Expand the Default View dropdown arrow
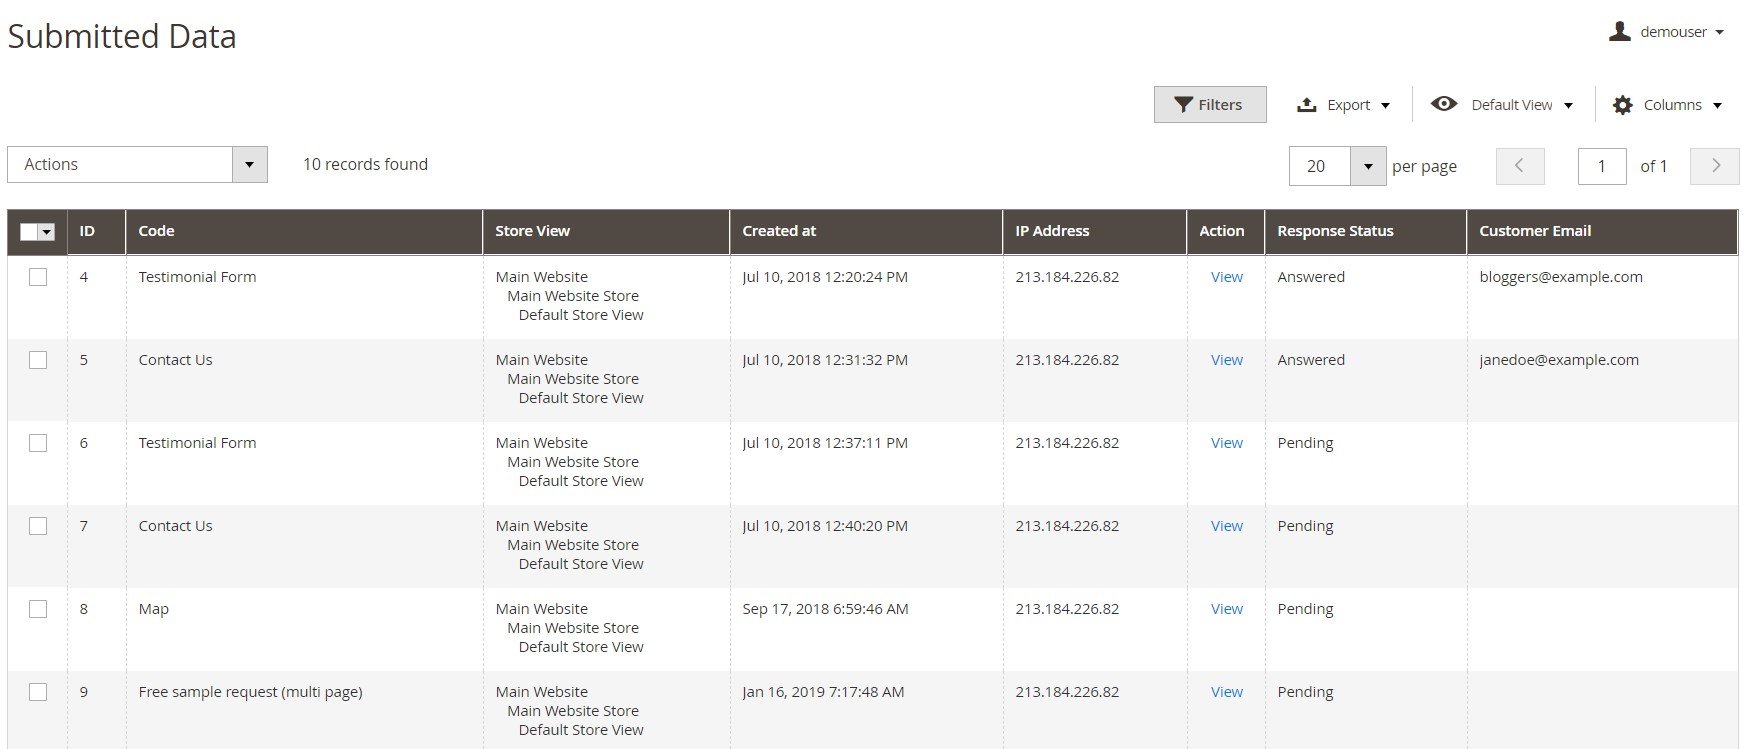 coord(1568,106)
